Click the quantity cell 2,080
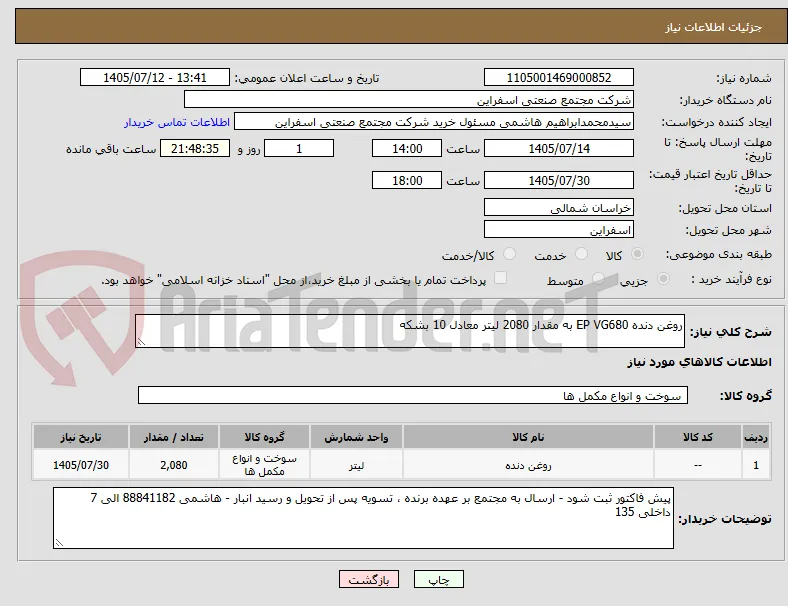Image resolution: width=788 pixels, height=606 pixels. [x=174, y=465]
